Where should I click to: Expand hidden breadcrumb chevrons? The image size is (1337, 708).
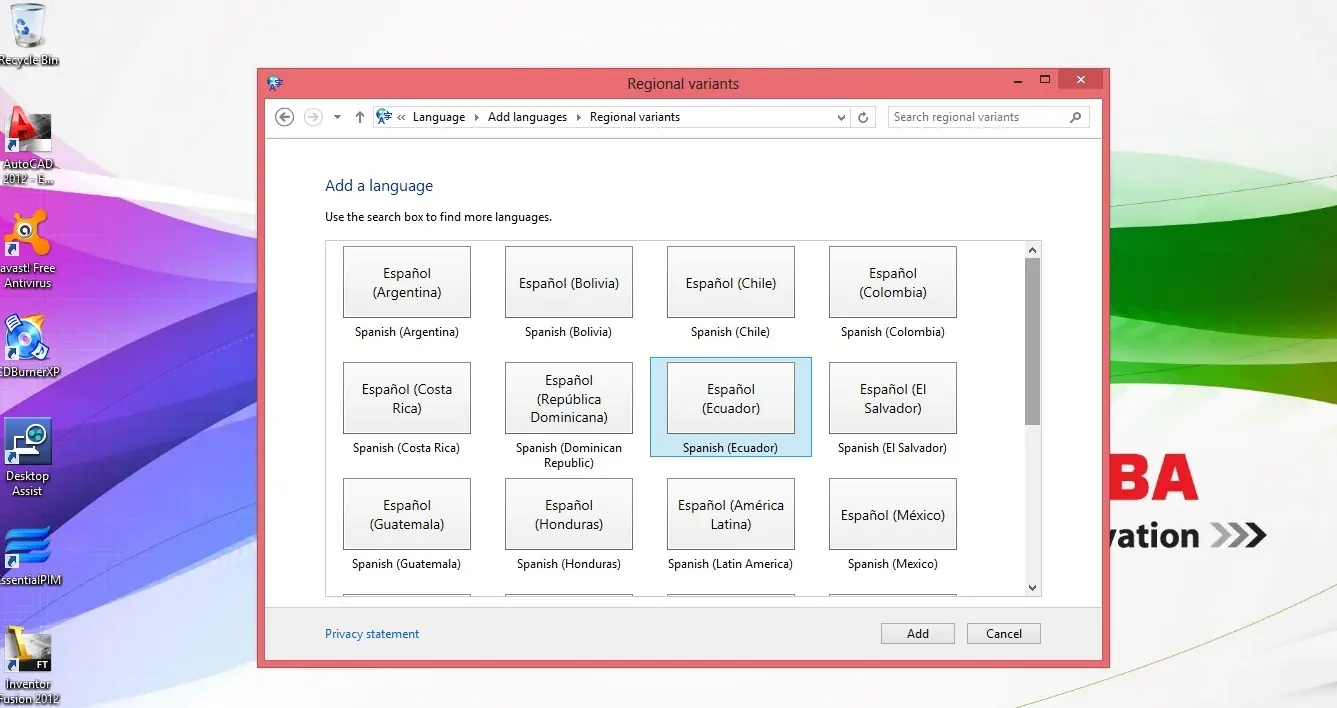pos(401,117)
